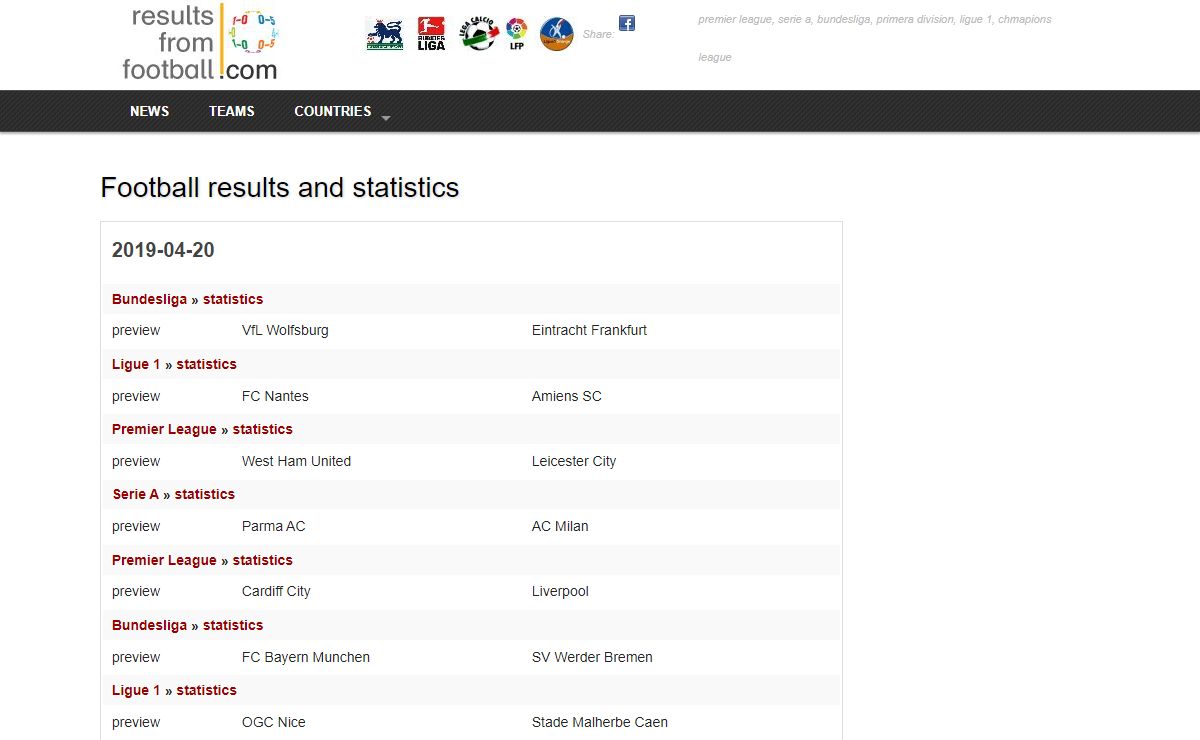Screen dimensions: 1200x740
Task: Open statistics link above FC Bayern Munchen
Action: 233,625
